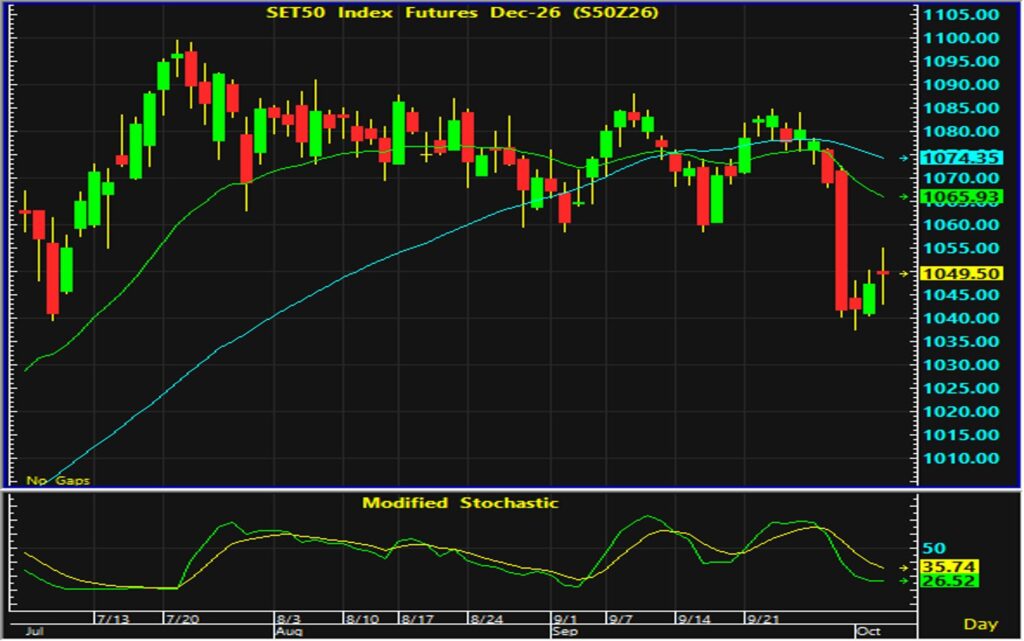Click the 9/1 date label
This screenshot has width=1024, height=641.
coord(566,619)
